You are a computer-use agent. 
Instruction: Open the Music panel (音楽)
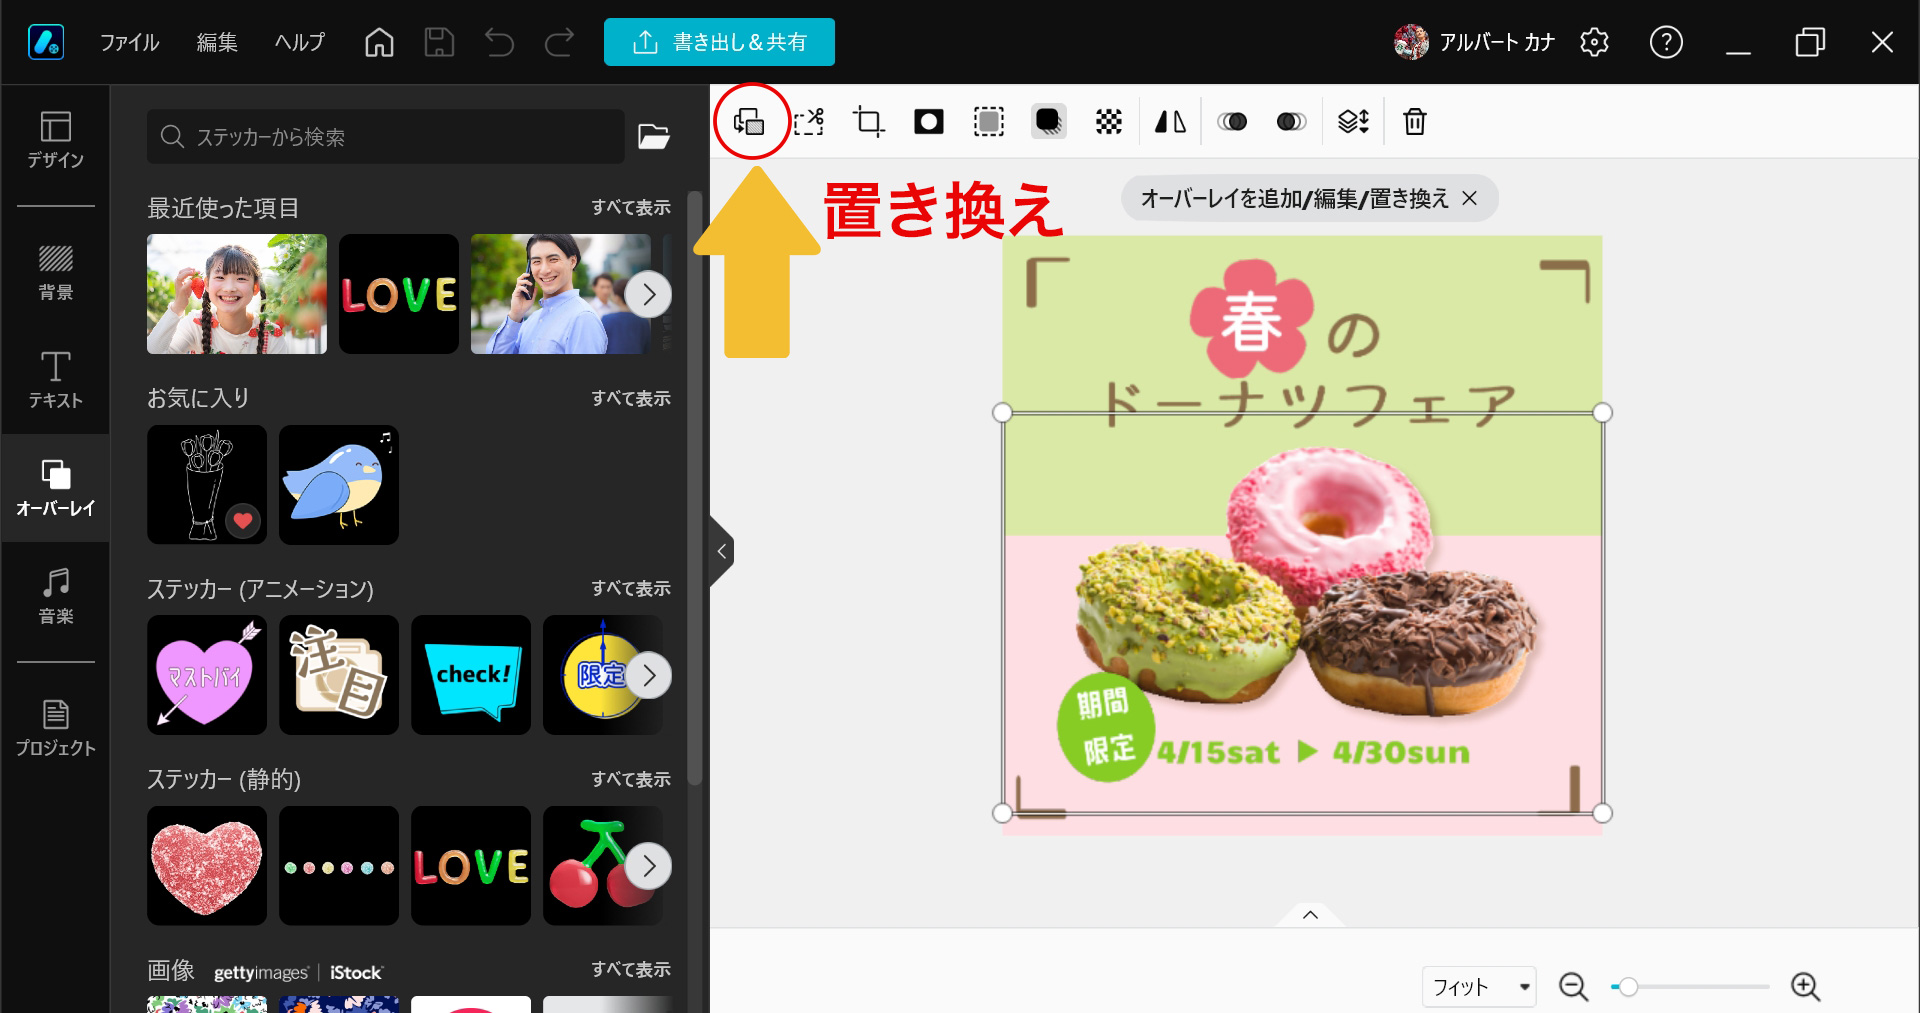(x=55, y=596)
